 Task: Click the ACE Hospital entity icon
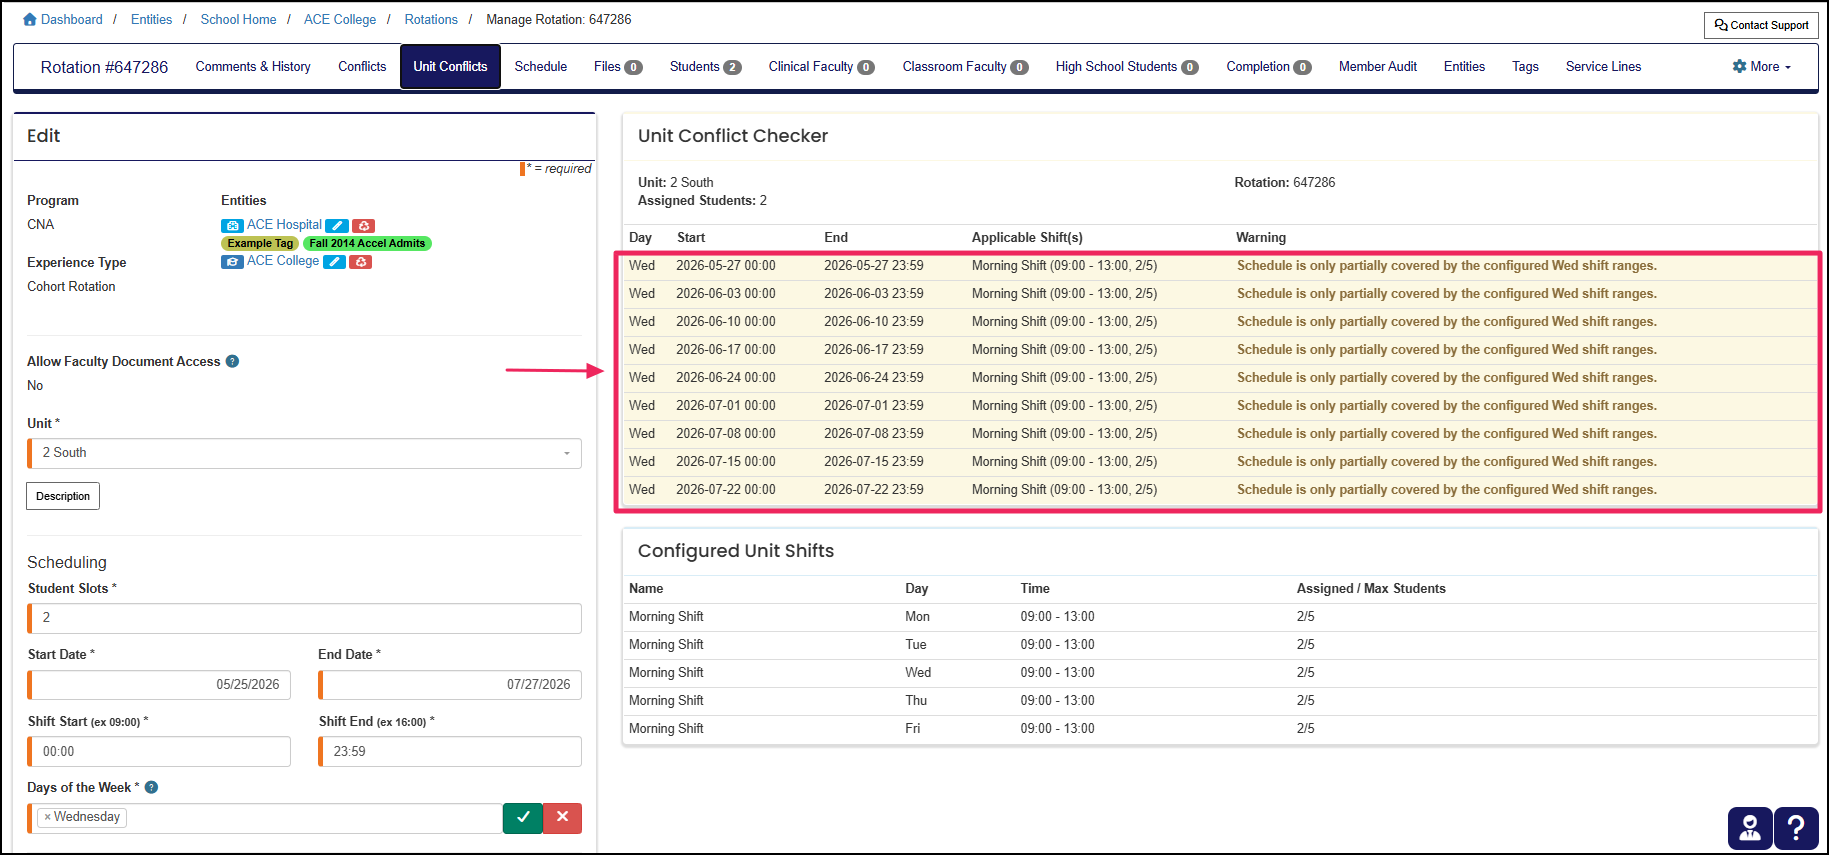click(x=232, y=226)
